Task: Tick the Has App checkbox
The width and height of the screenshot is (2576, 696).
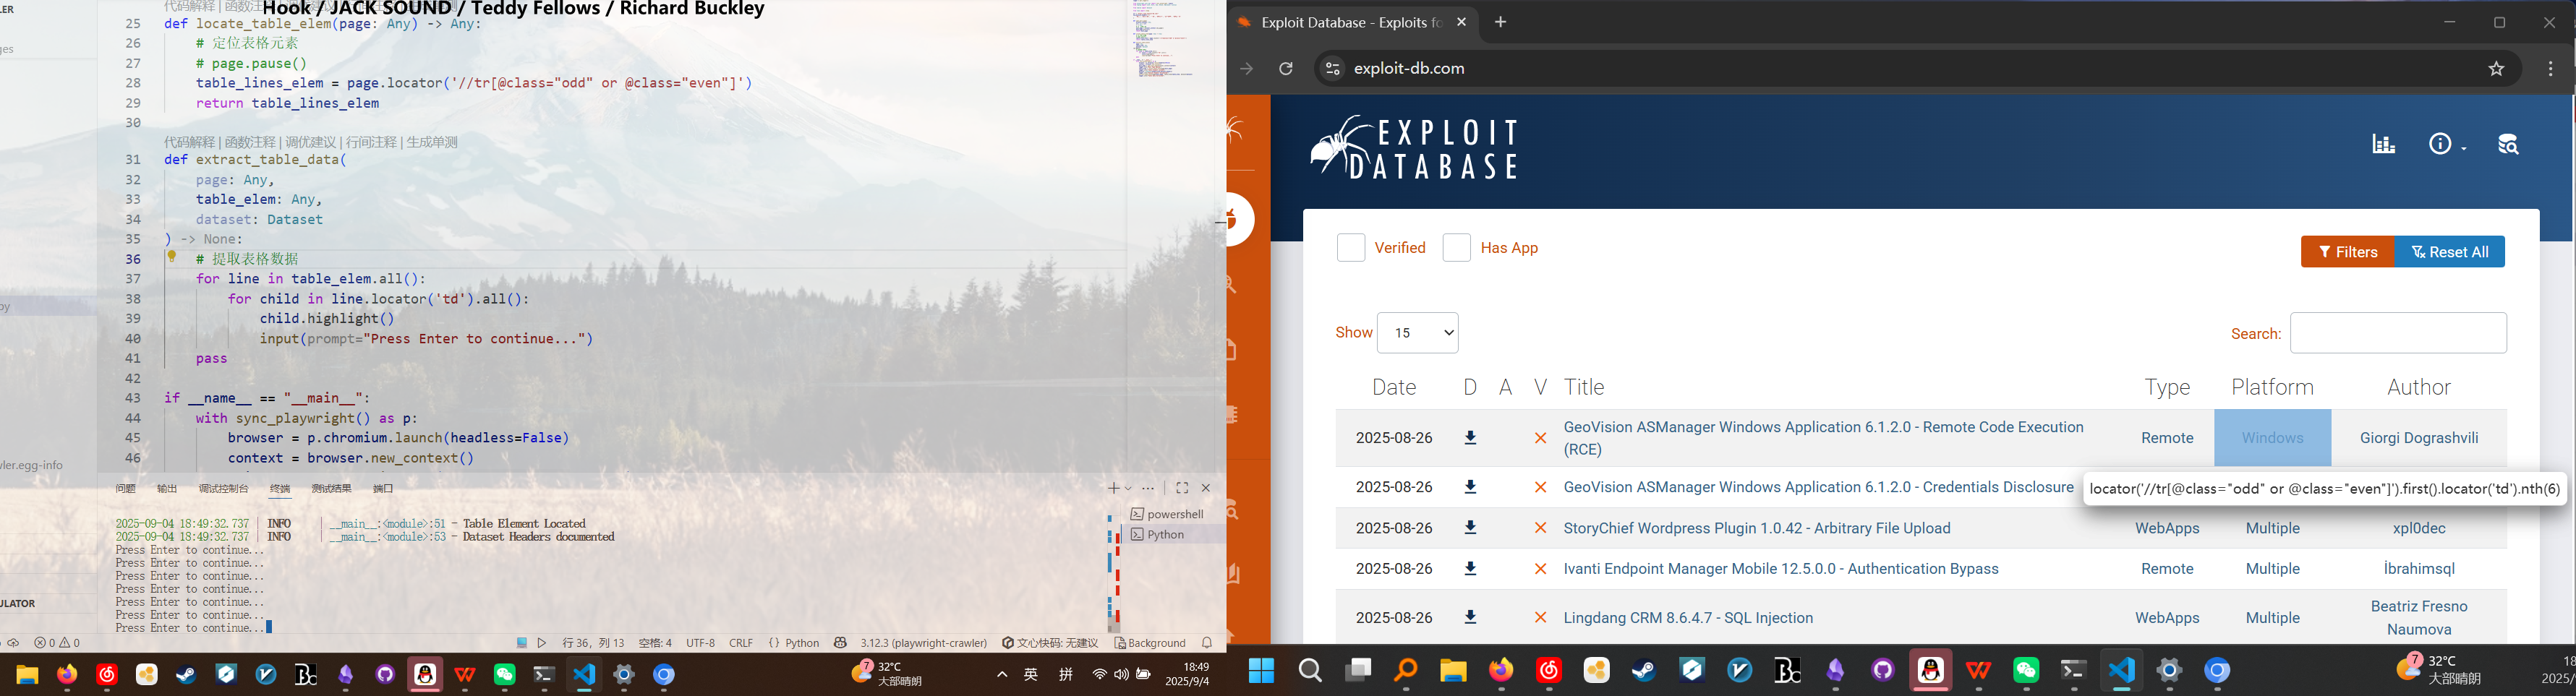Action: coord(1457,248)
